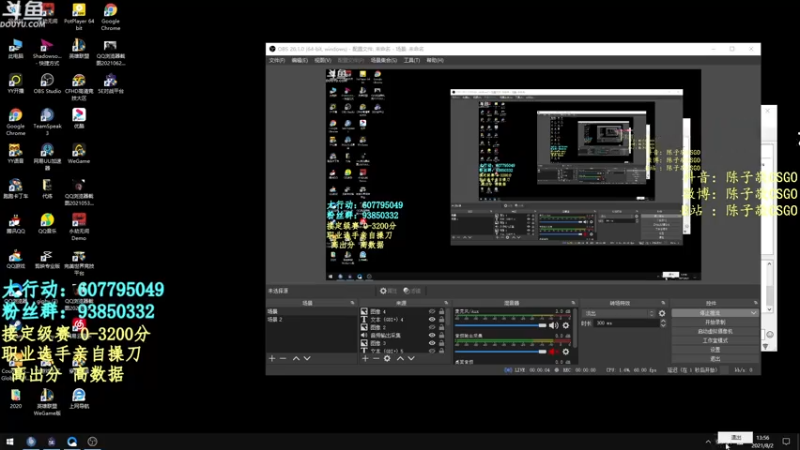Pop out the 控件 dock panel
Image resolution: width=800 pixels, height=450 pixels.
(756, 303)
